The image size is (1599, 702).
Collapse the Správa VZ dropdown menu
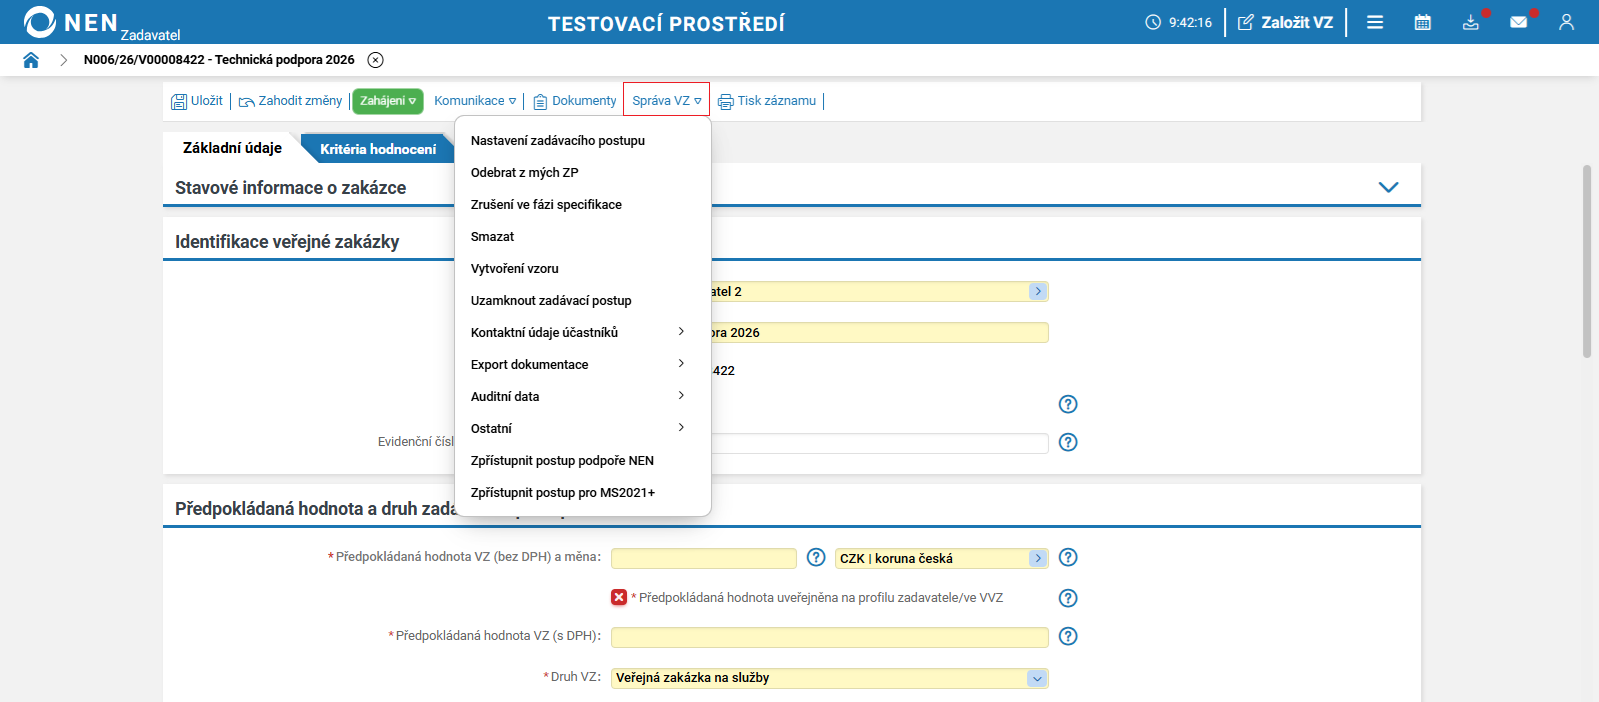pos(666,101)
